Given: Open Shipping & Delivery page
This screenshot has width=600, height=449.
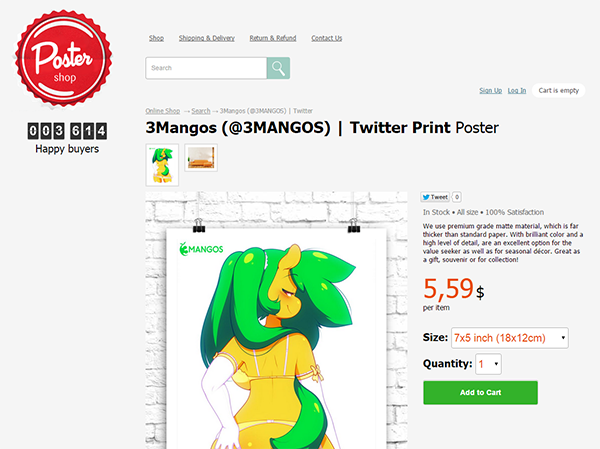Looking at the screenshot, I should 207,38.
